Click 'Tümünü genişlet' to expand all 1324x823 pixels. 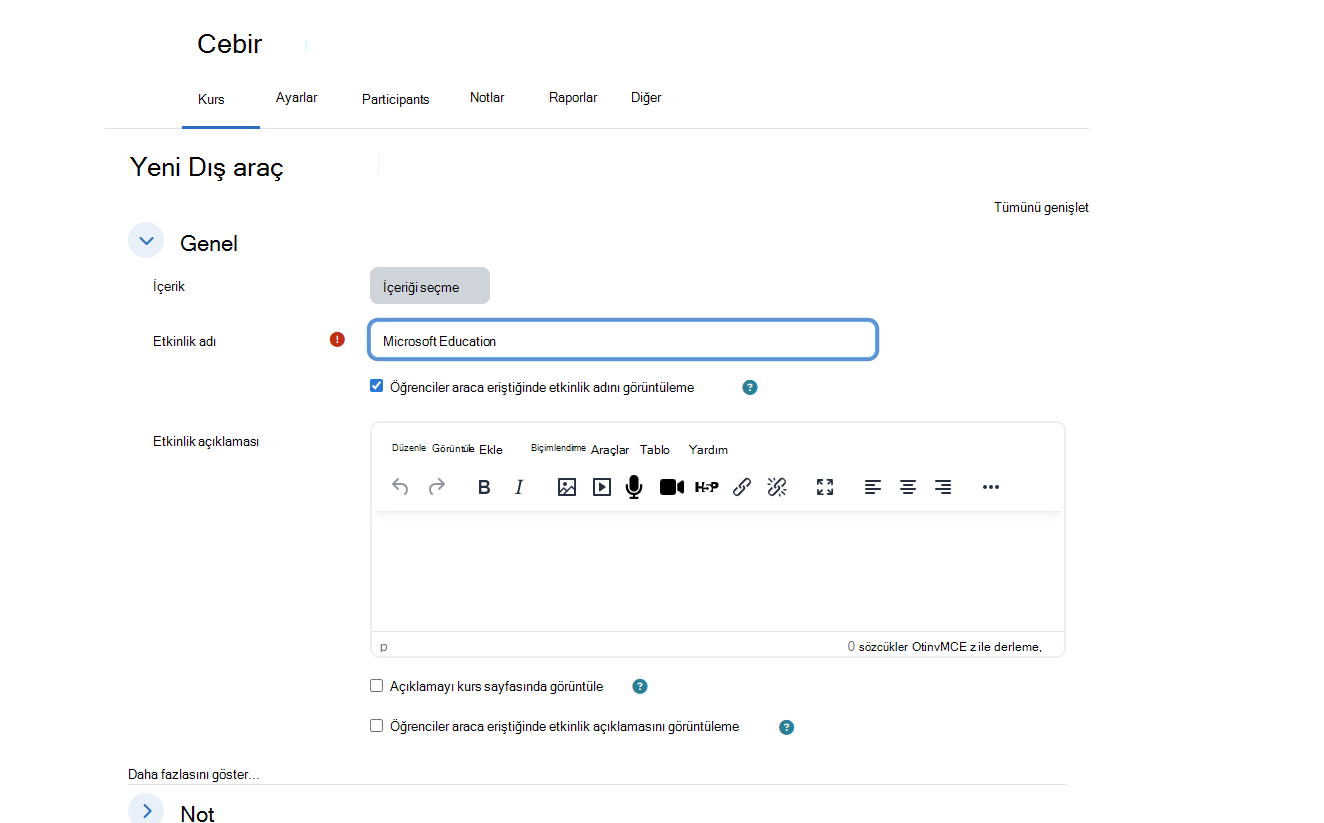tap(1041, 208)
